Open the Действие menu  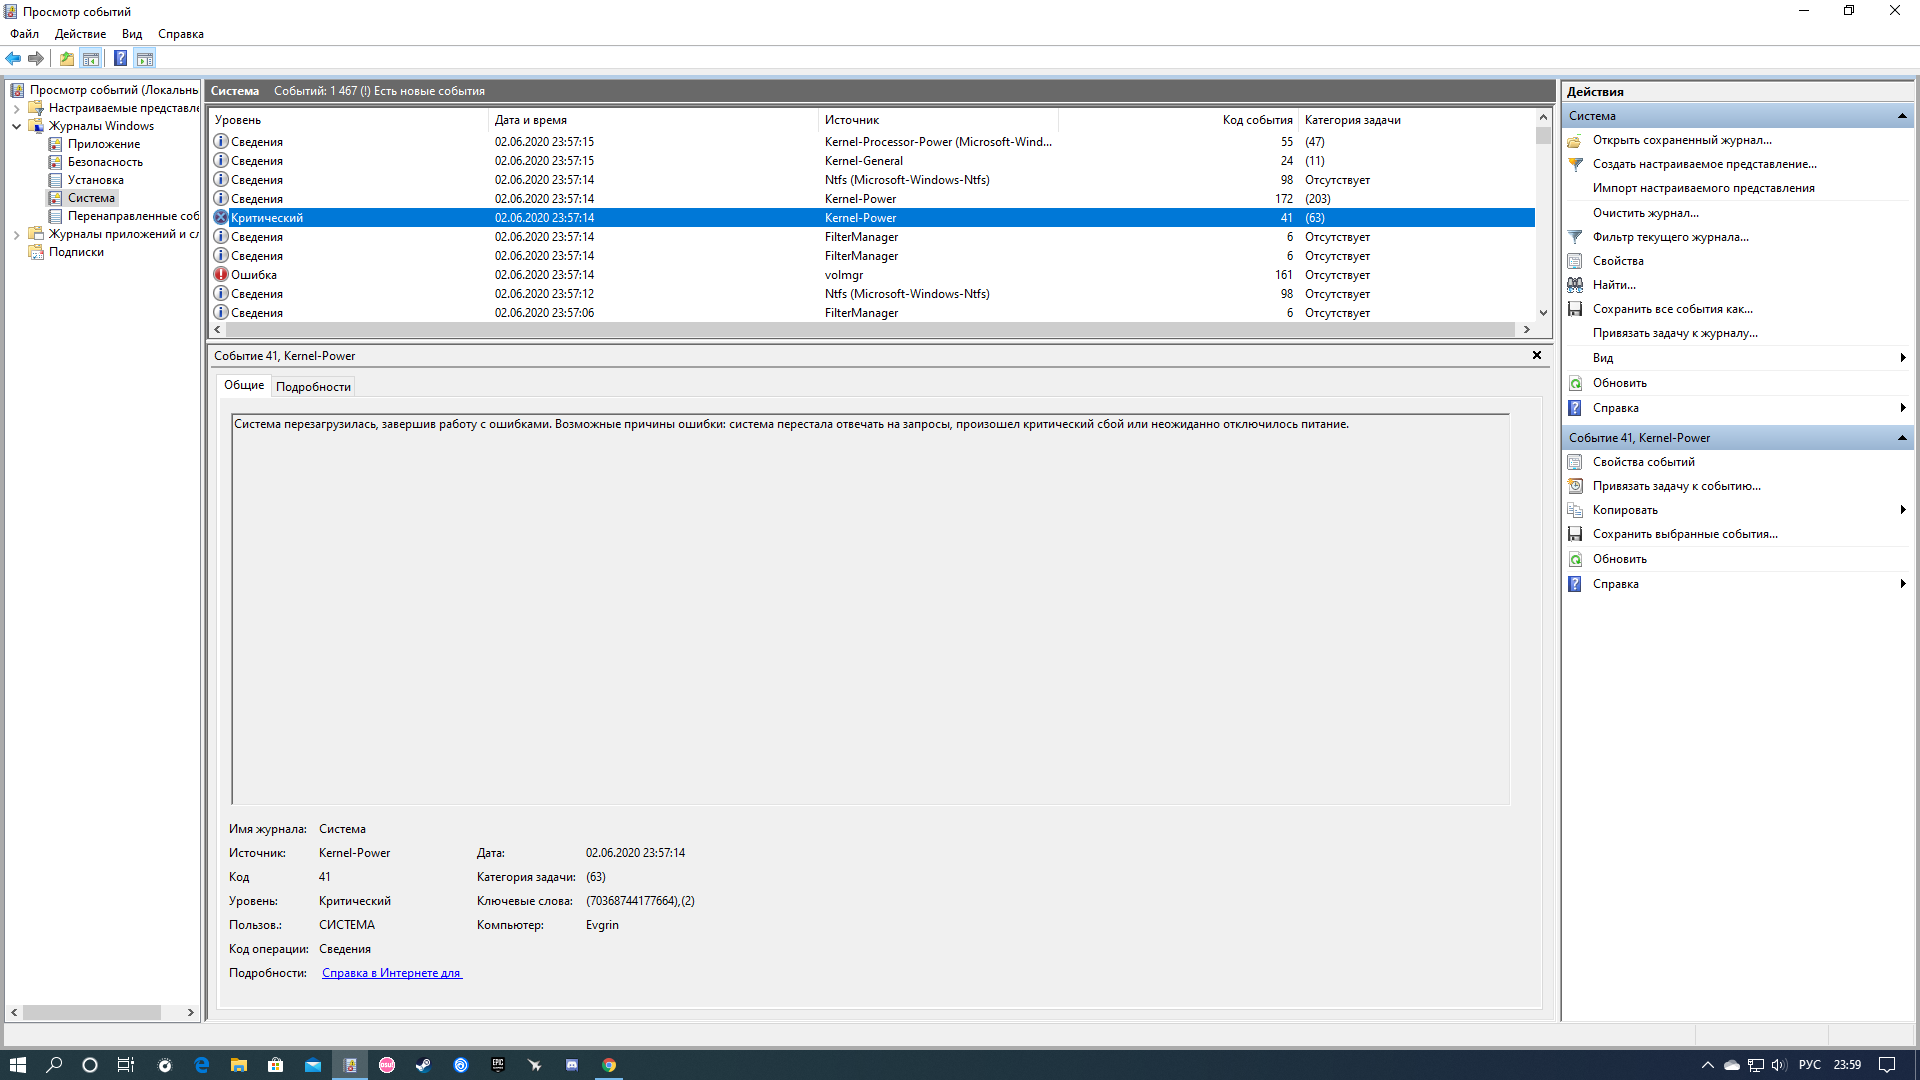pyautogui.click(x=80, y=34)
